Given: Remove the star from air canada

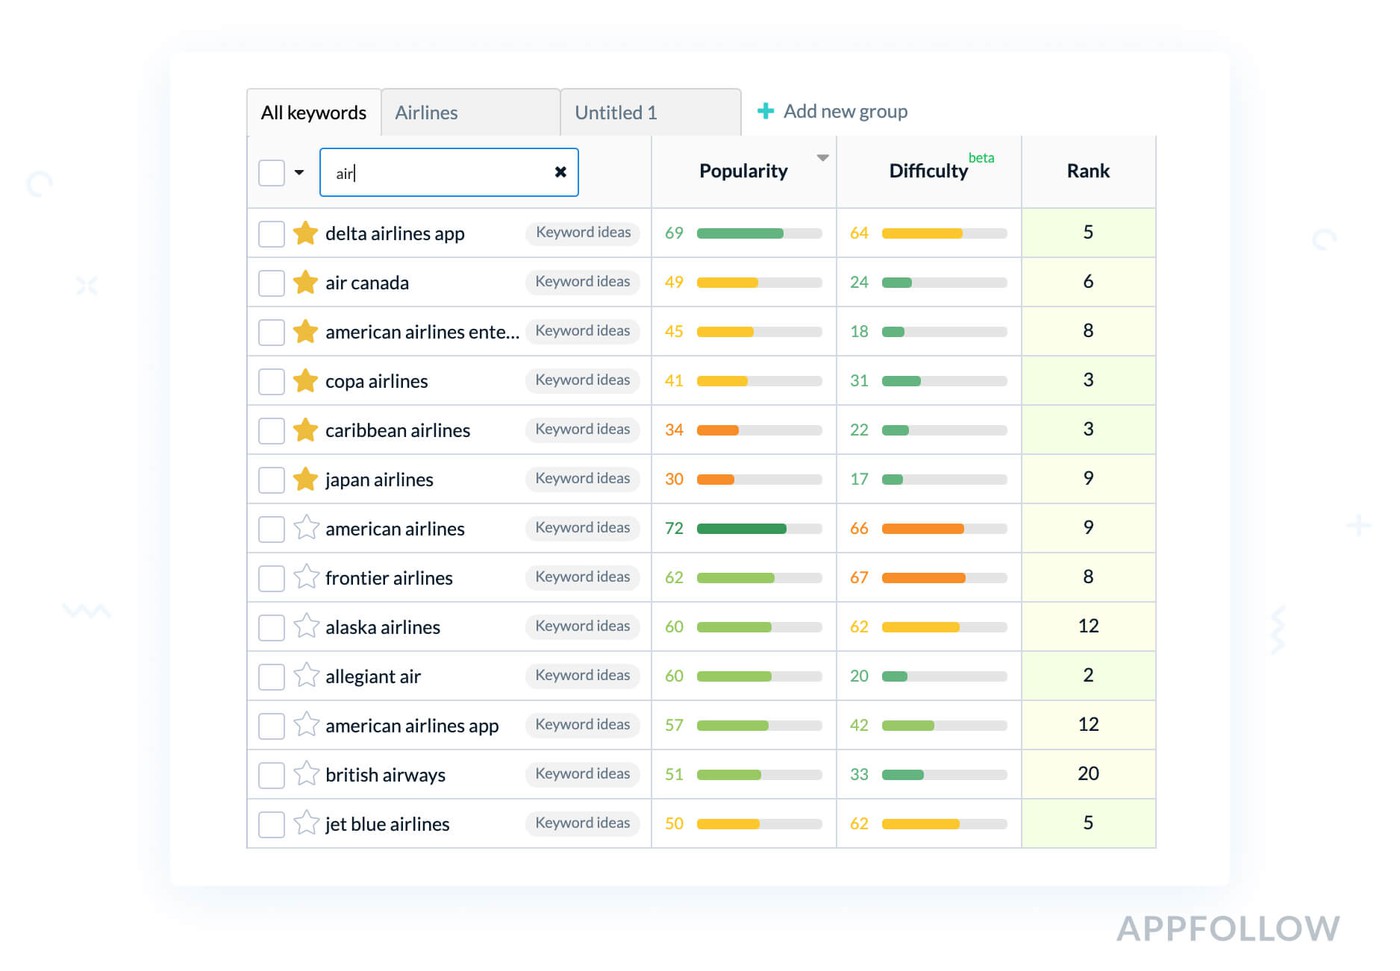Looking at the screenshot, I should 305,282.
